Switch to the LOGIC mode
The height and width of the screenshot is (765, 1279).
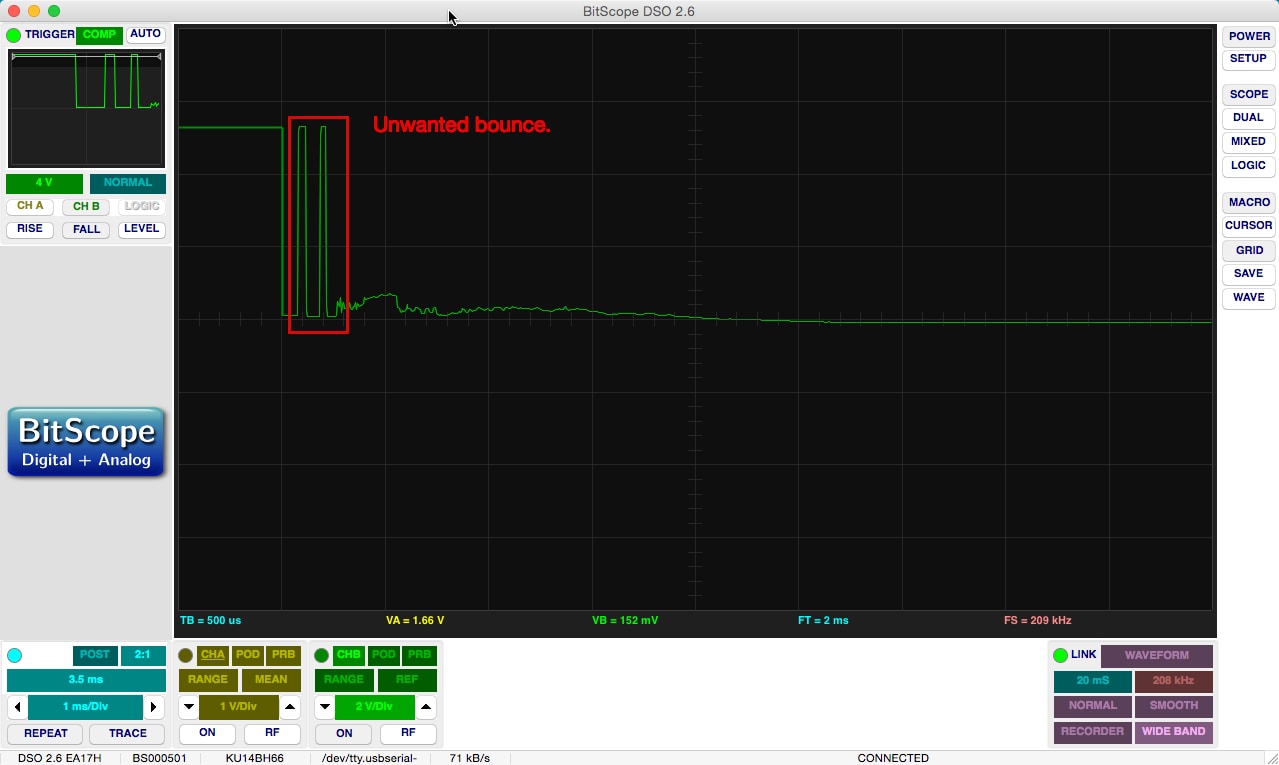[1248, 166]
